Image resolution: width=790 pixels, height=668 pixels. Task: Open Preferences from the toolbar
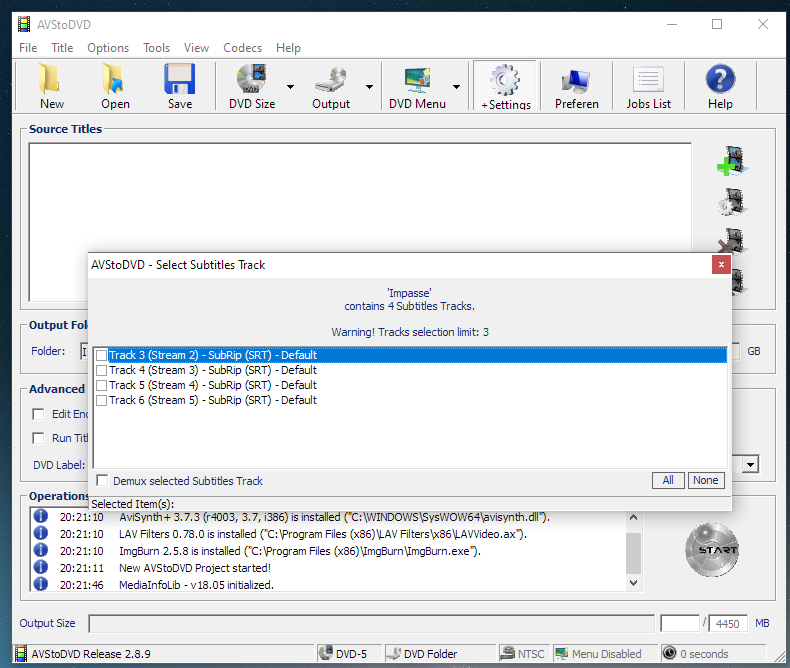point(576,86)
